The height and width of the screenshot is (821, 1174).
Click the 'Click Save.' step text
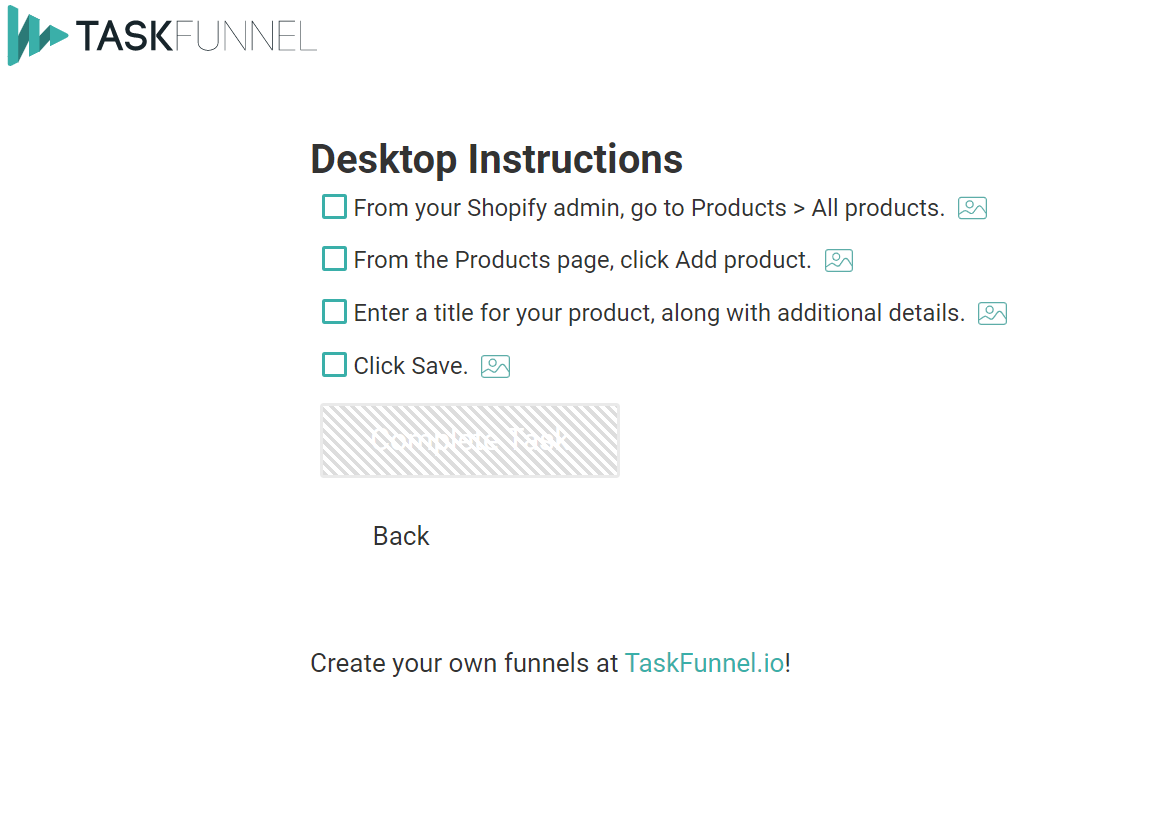(x=411, y=366)
